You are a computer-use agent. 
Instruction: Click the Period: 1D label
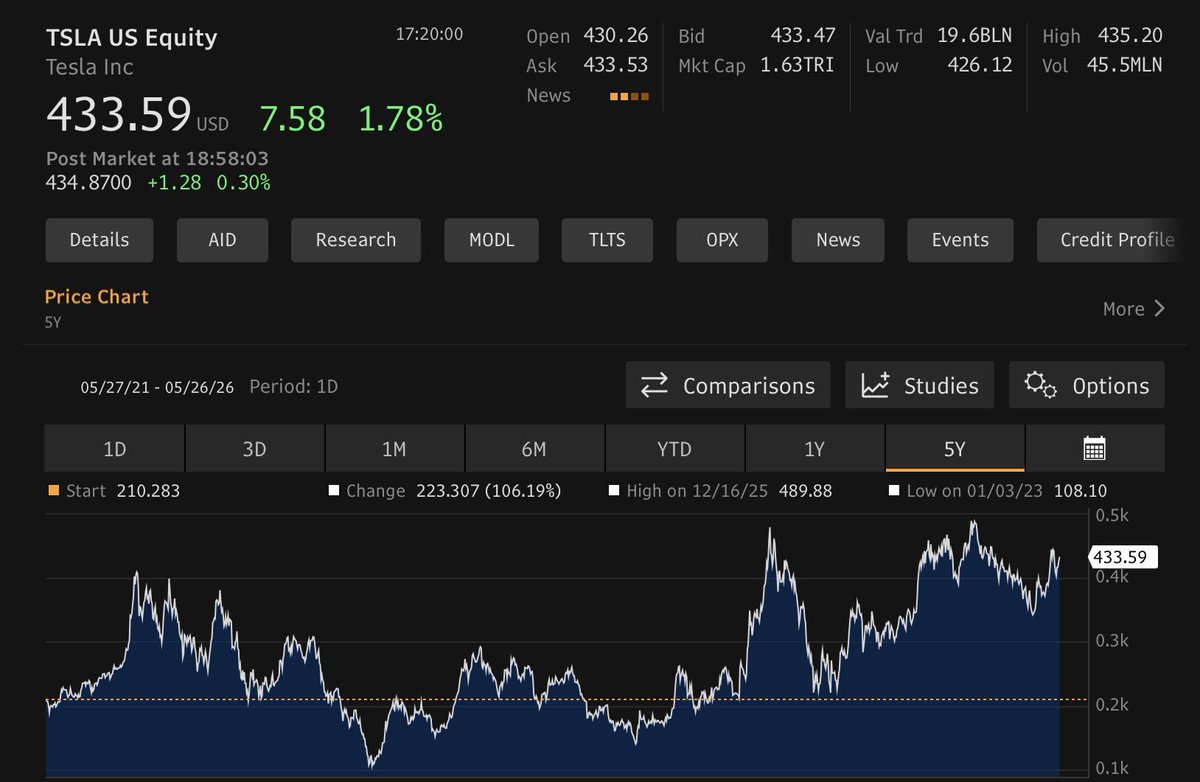click(294, 386)
